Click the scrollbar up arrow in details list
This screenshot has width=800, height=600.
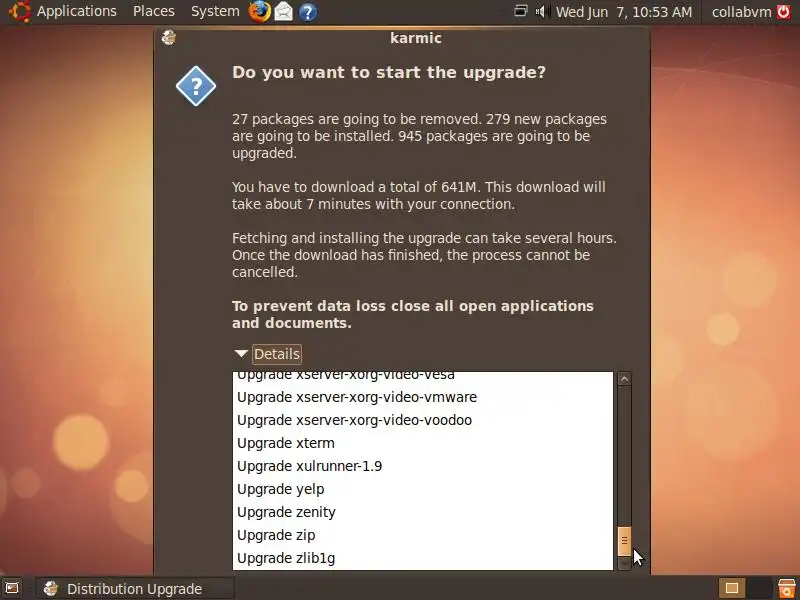pos(624,379)
